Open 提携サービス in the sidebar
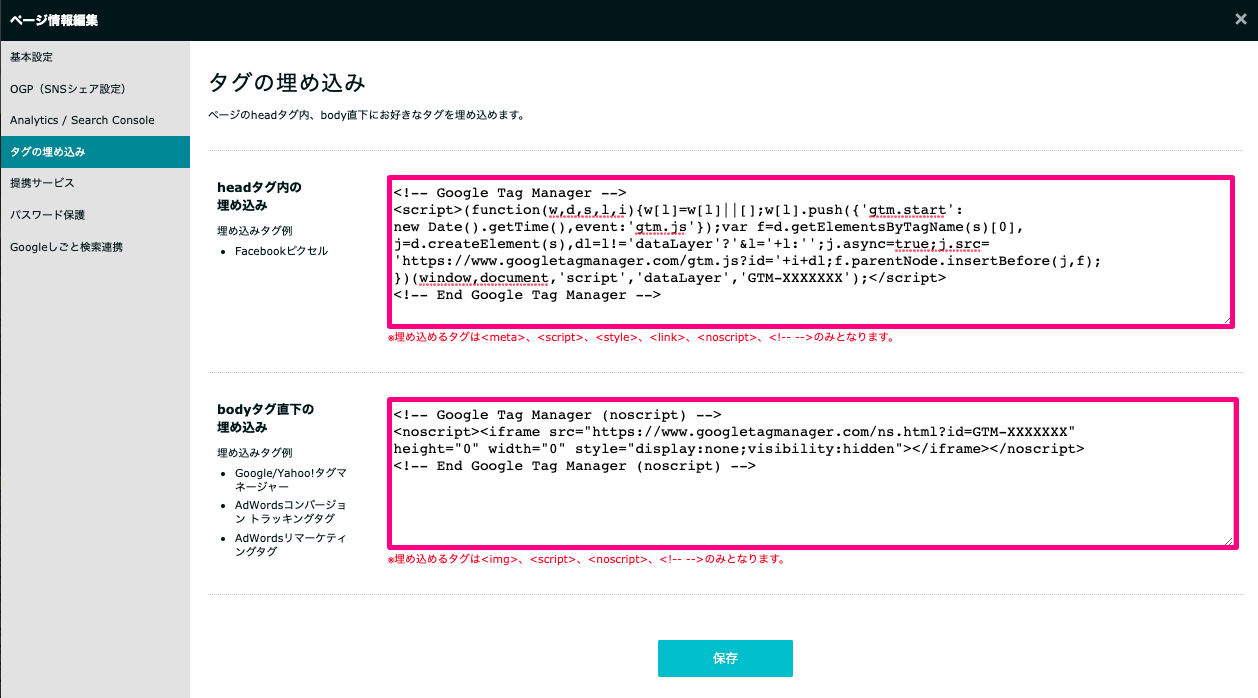 [95, 183]
